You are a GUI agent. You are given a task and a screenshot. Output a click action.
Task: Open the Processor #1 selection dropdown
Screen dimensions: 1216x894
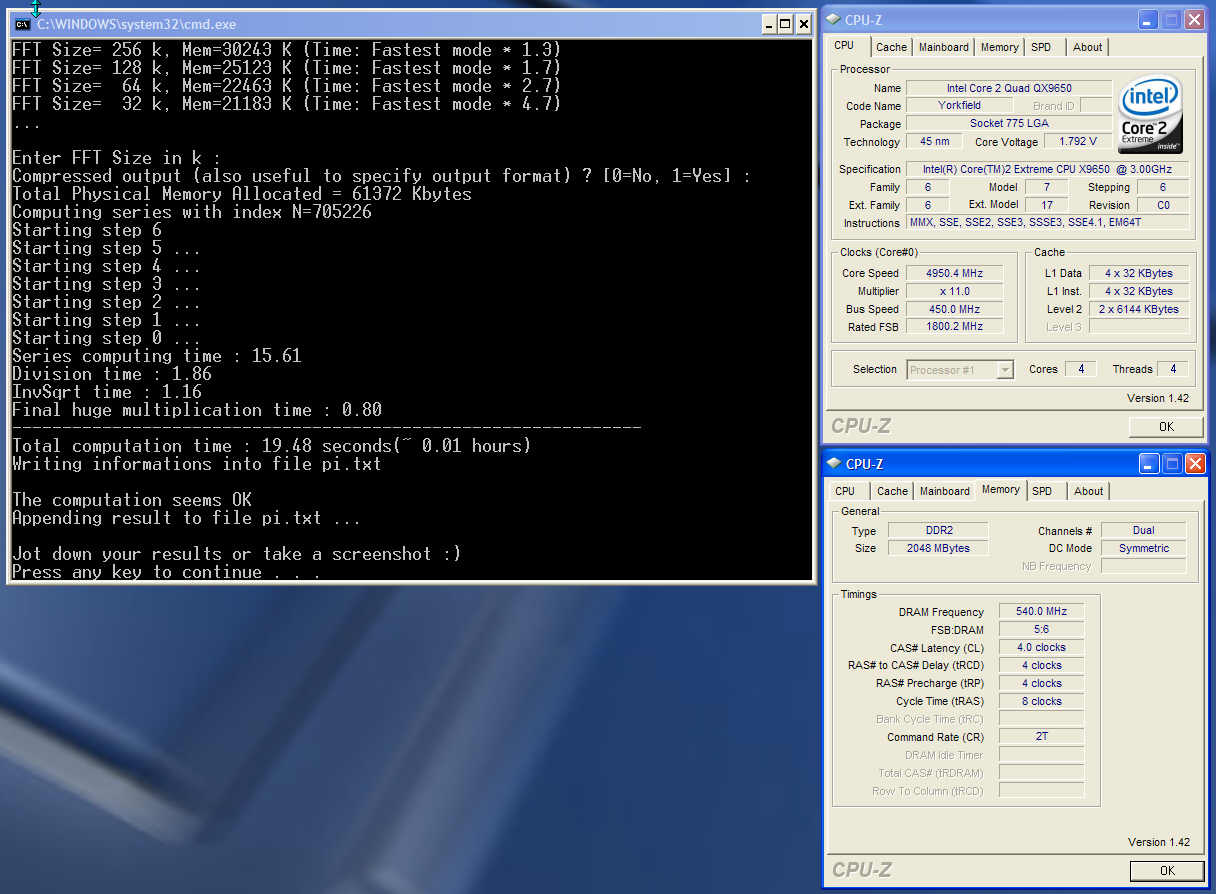tap(1005, 370)
